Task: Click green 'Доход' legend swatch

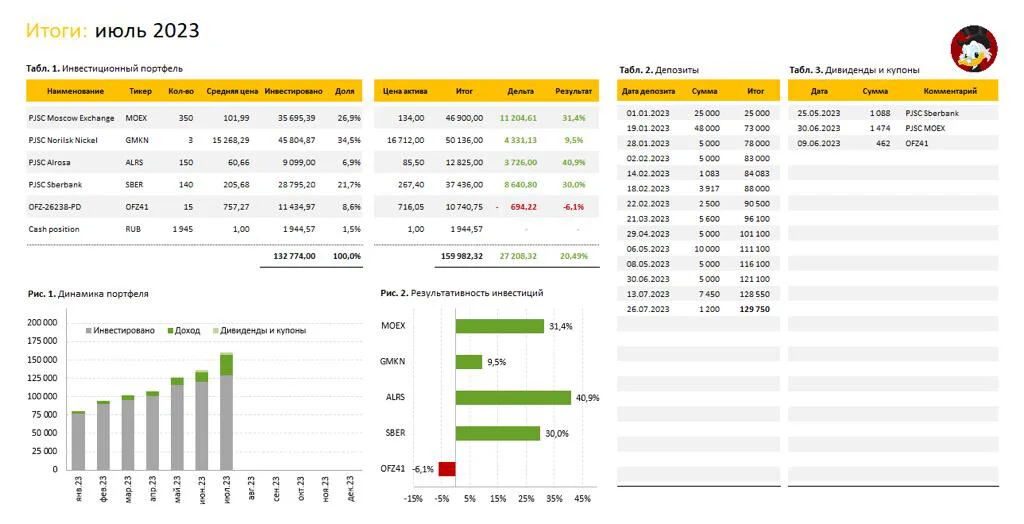Action: coord(170,331)
